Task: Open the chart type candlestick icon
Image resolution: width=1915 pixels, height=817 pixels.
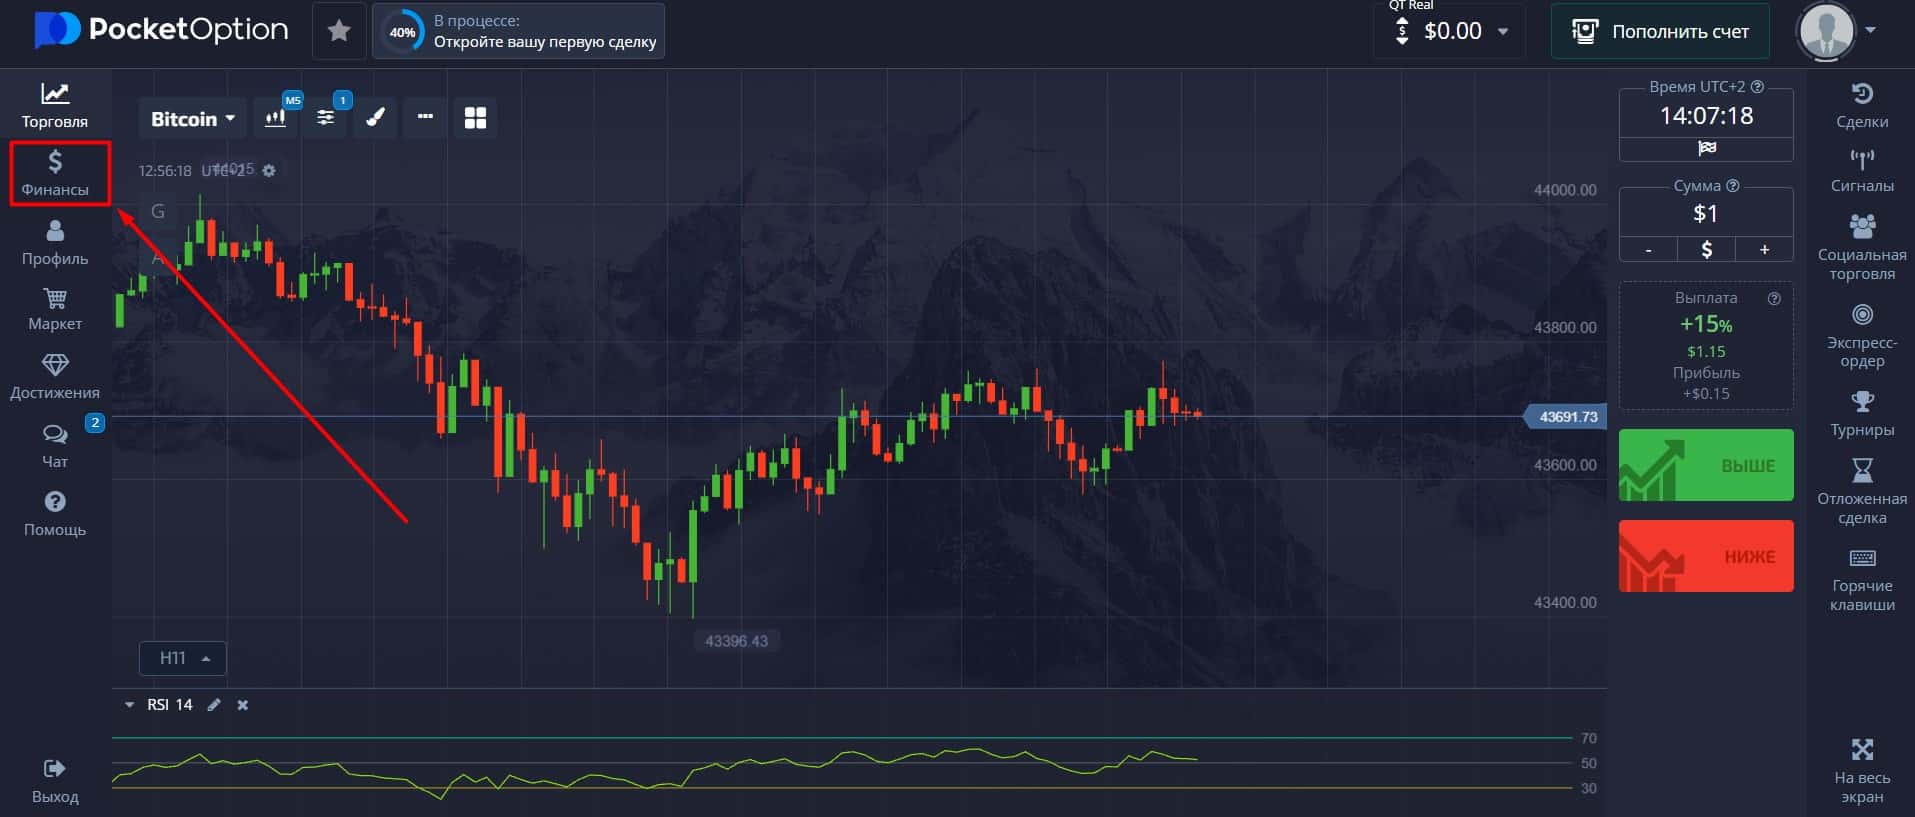Action: pyautogui.click(x=275, y=118)
